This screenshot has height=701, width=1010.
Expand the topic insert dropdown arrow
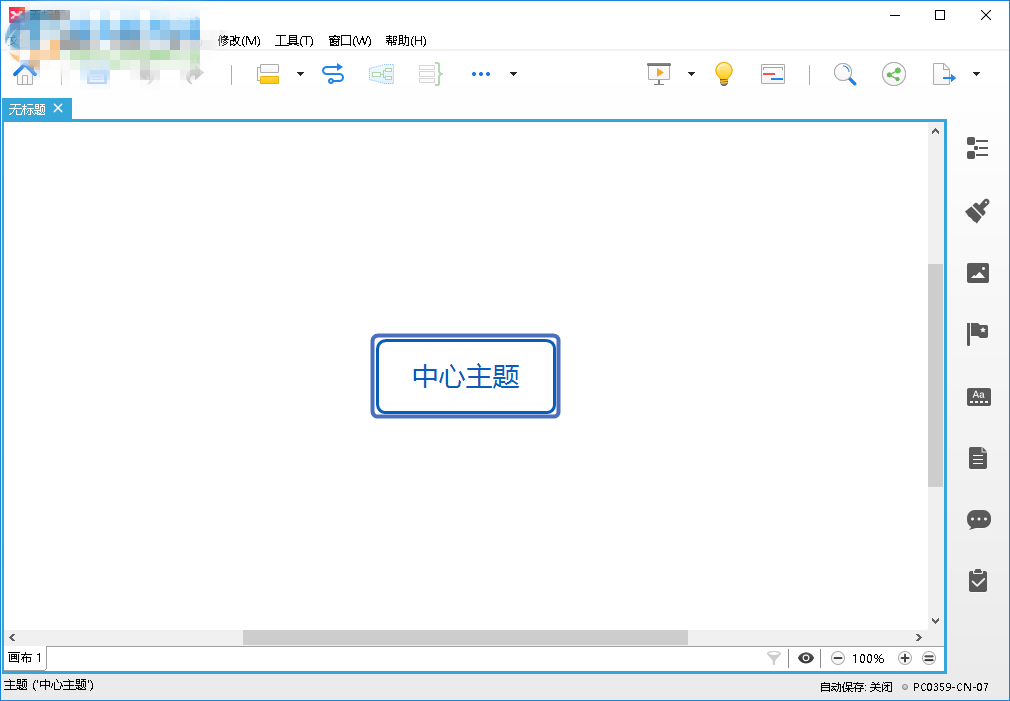point(298,73)
